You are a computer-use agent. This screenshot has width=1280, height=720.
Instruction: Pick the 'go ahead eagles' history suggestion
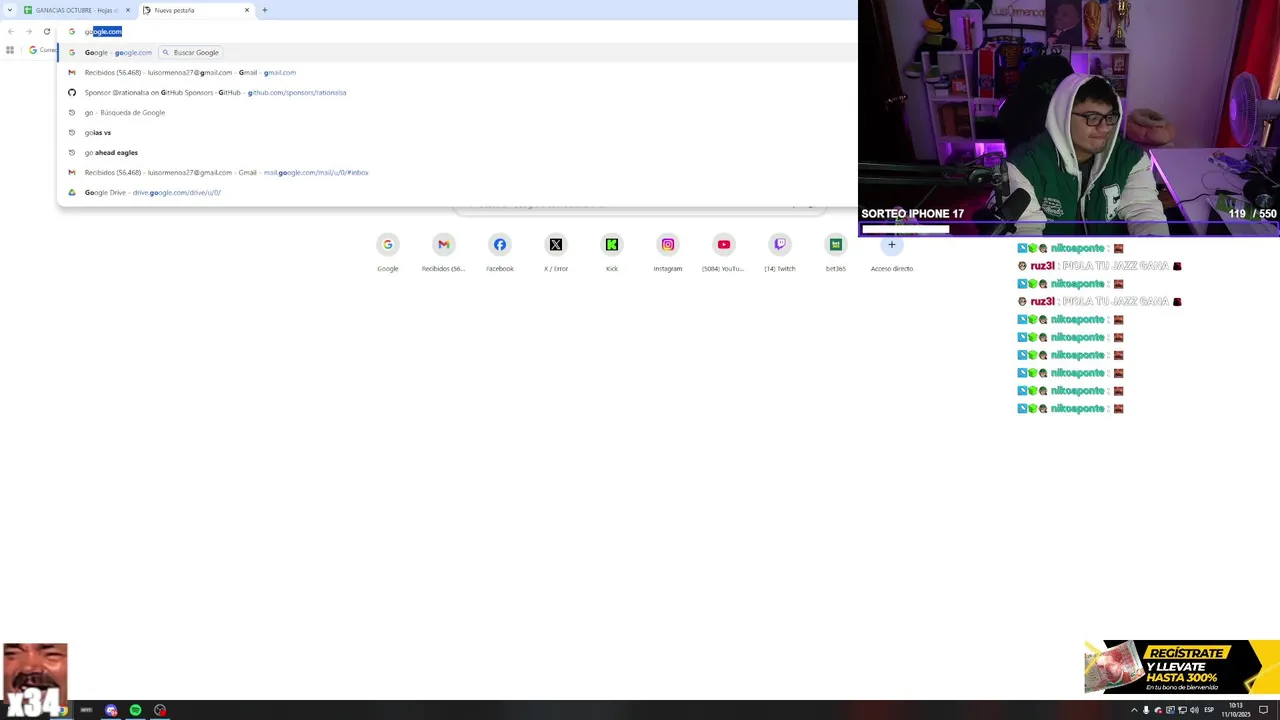pyautogui.click(x=456, y=152)
